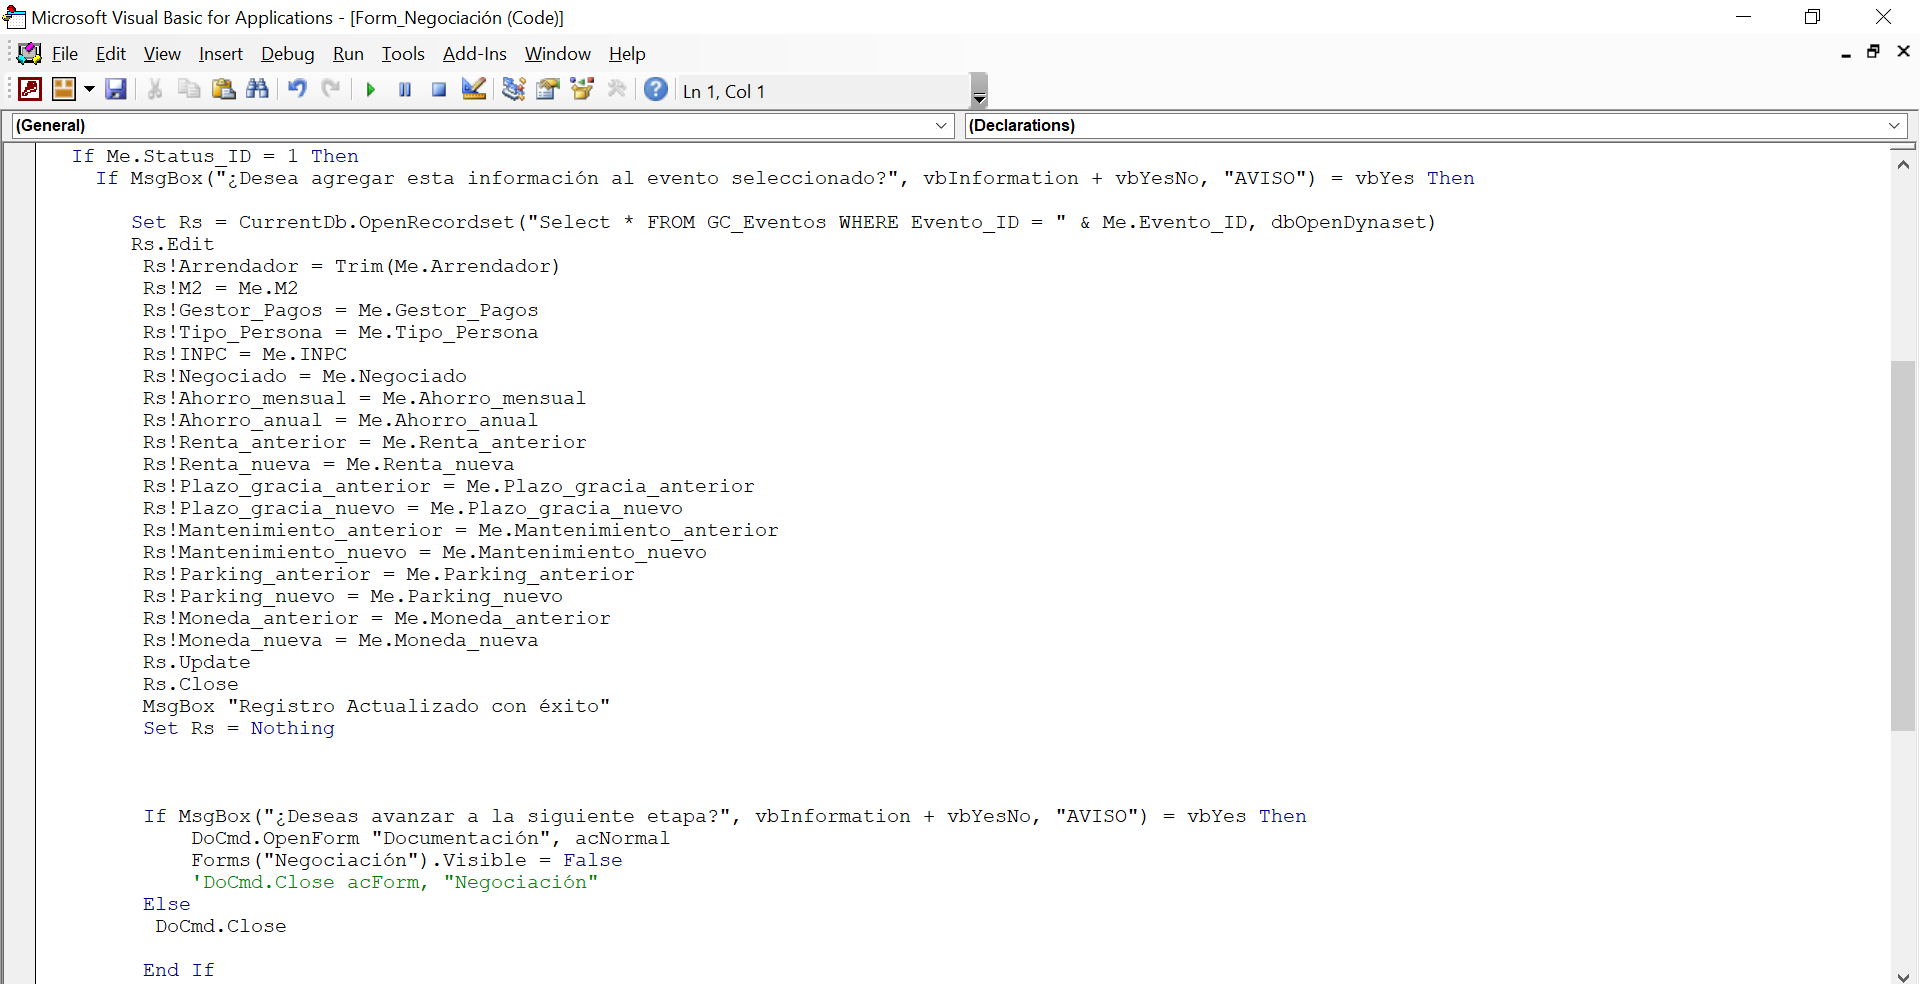This screenshot has width=1920, height=984.
Task: Toggle Design Mode icon
Action: 473,90
